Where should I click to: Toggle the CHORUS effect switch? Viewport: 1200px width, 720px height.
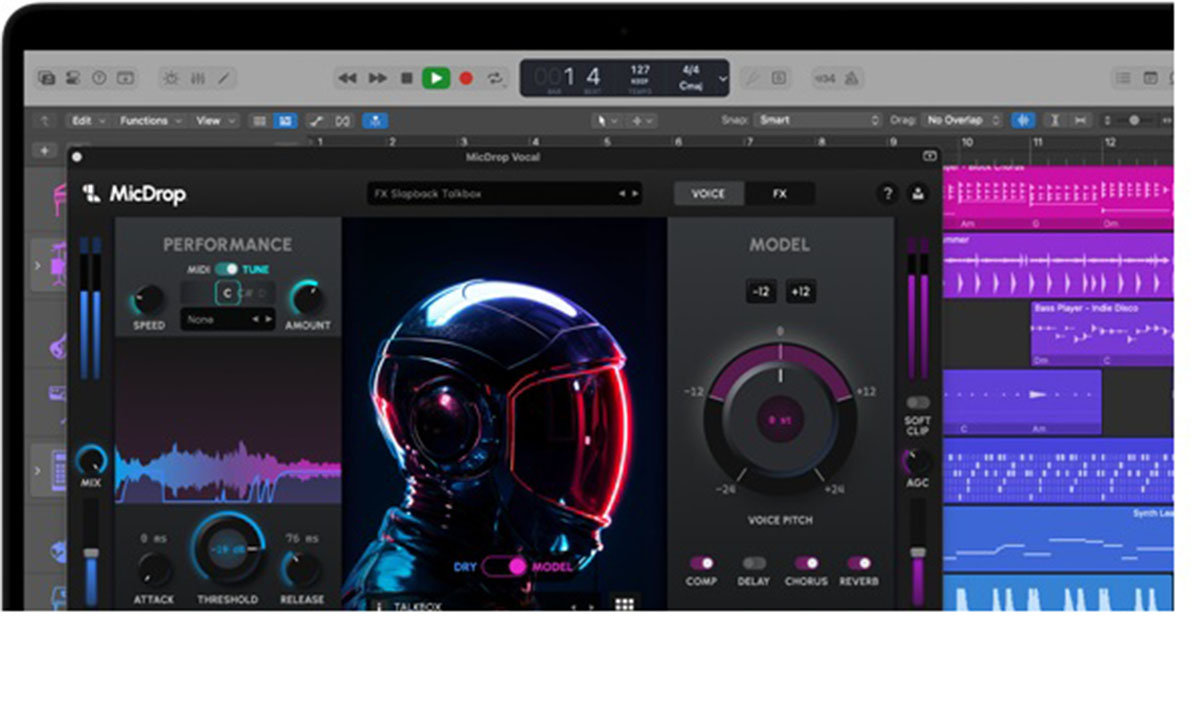[806, 564]
